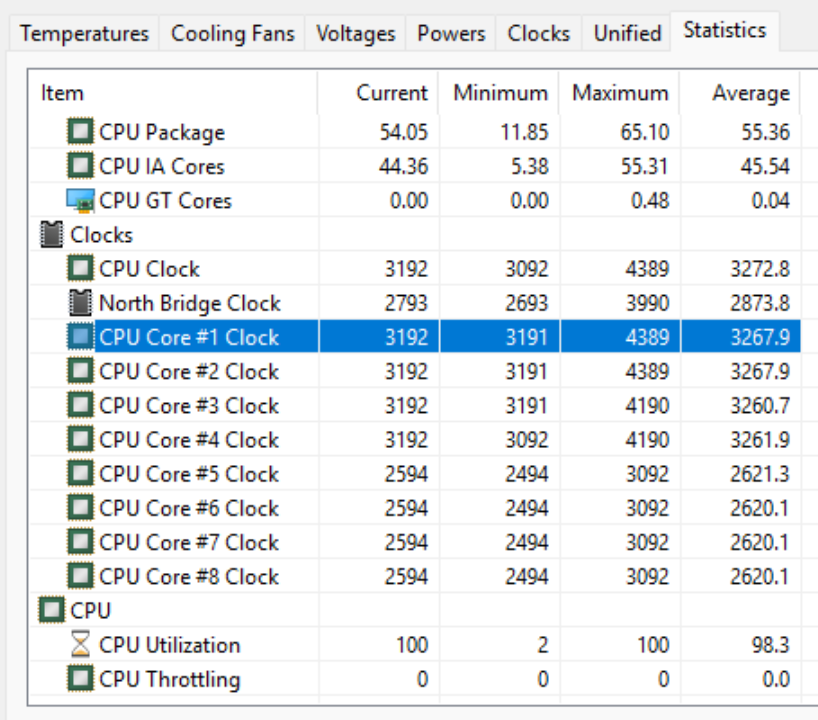This screenshot has width=818, height=720.
Task: Click the Average column header
Action: [x=750, y=93]
